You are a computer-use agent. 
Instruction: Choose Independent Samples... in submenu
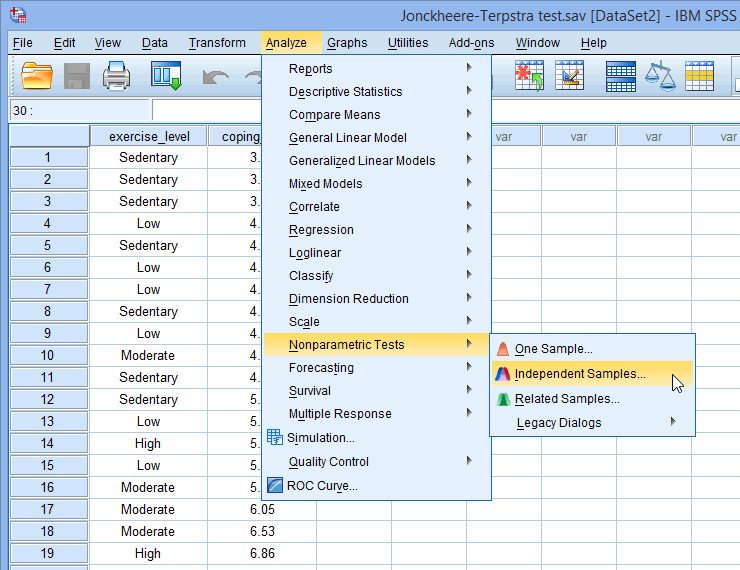pos(592,374)
